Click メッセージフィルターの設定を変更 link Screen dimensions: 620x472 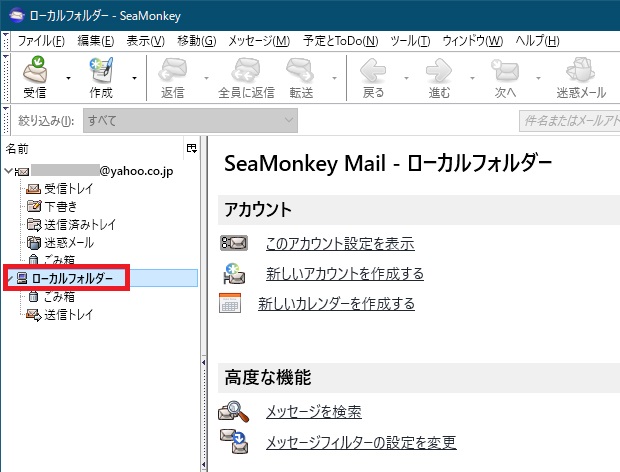[x=360, y=442]
